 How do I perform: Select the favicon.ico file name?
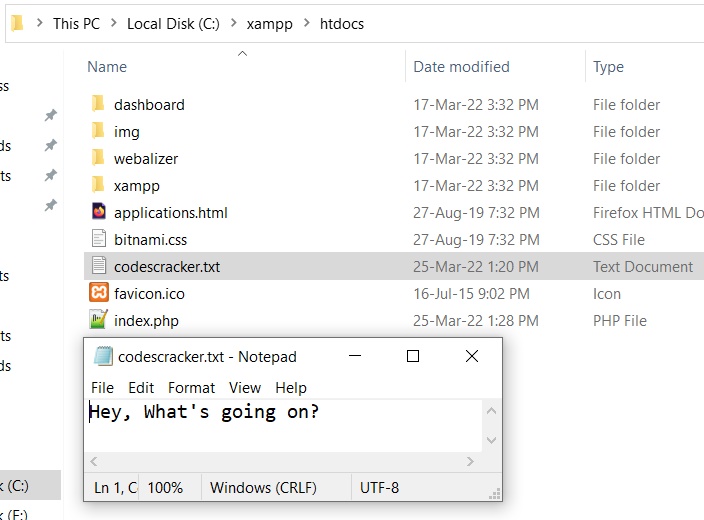click(x=149, y=294)
